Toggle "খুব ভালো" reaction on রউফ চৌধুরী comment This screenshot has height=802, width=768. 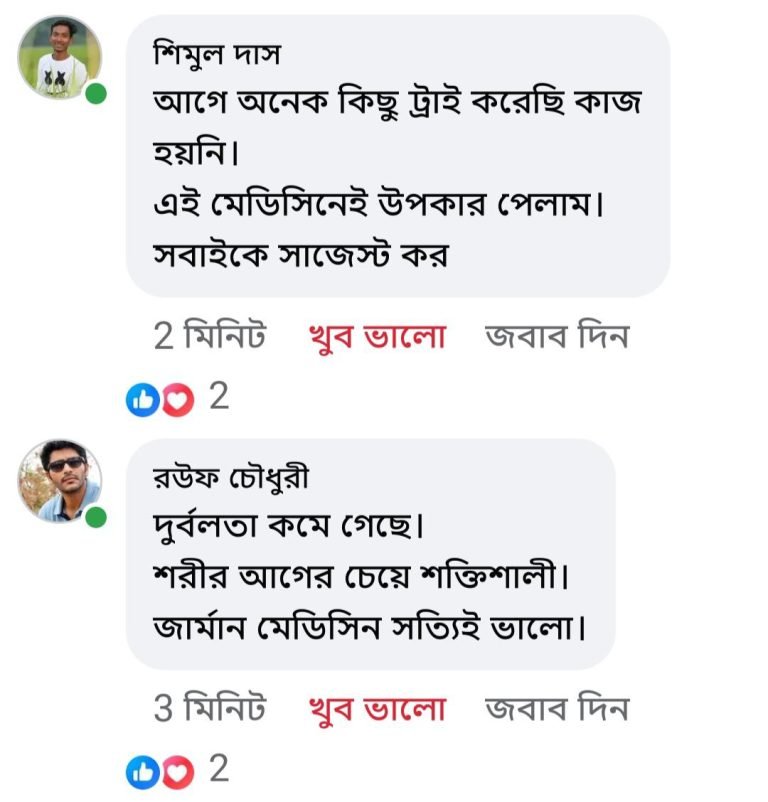375,710
